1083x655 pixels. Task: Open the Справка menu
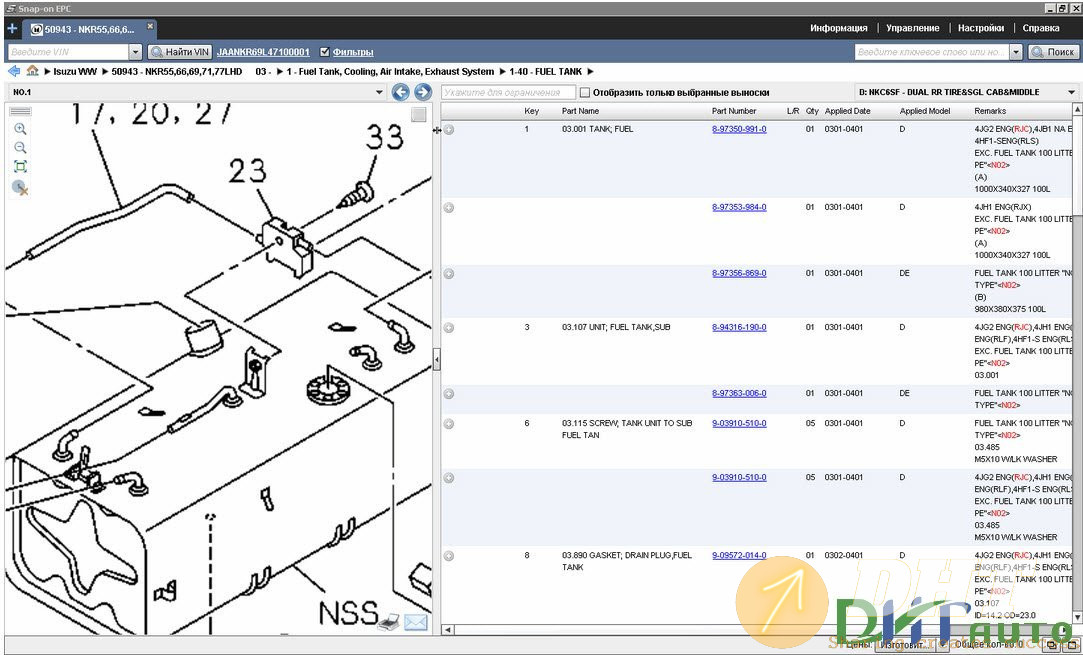tap(1041, 28)
